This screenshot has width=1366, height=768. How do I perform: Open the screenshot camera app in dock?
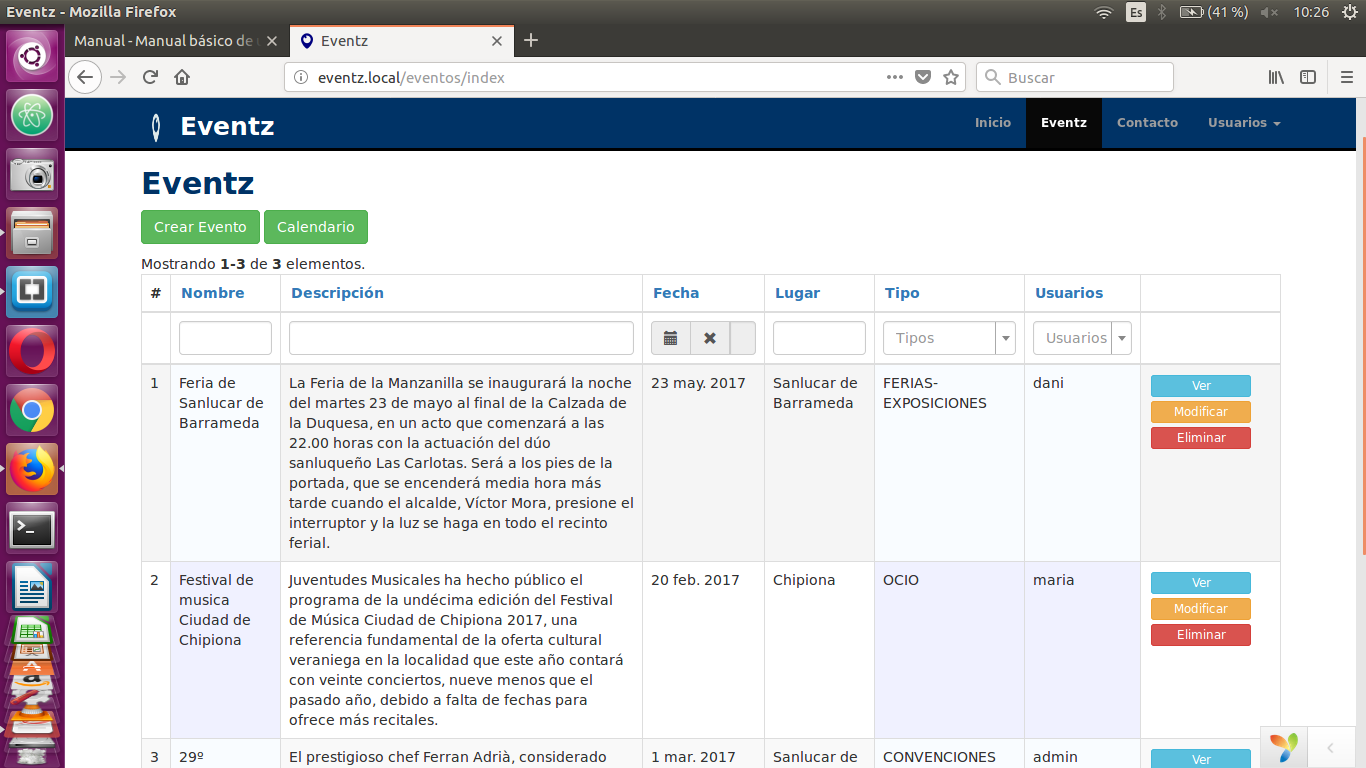click(33, 174)
